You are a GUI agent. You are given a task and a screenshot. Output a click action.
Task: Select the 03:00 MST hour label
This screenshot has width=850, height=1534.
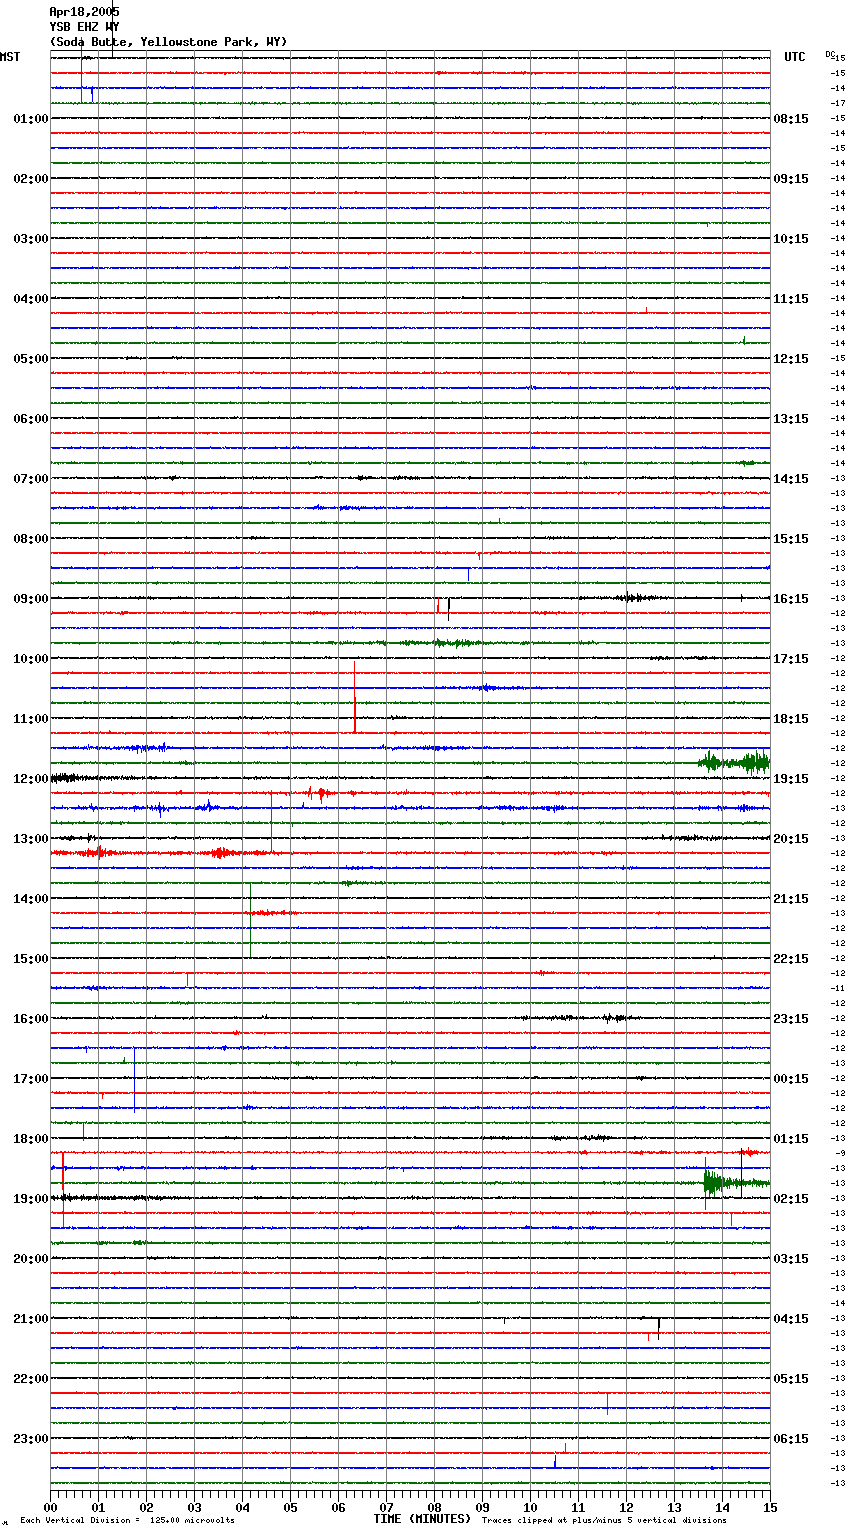[31, 239]
